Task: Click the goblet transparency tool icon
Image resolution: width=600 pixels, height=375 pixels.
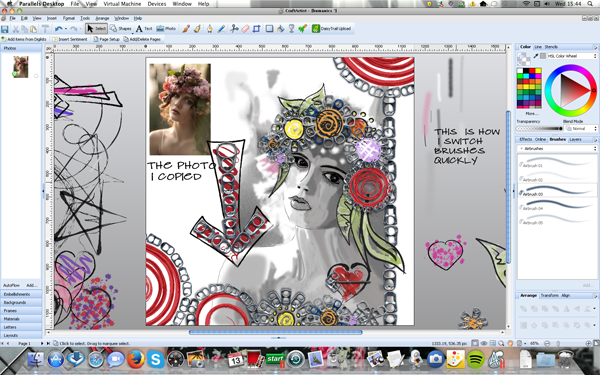Action: tap(292, 29)
